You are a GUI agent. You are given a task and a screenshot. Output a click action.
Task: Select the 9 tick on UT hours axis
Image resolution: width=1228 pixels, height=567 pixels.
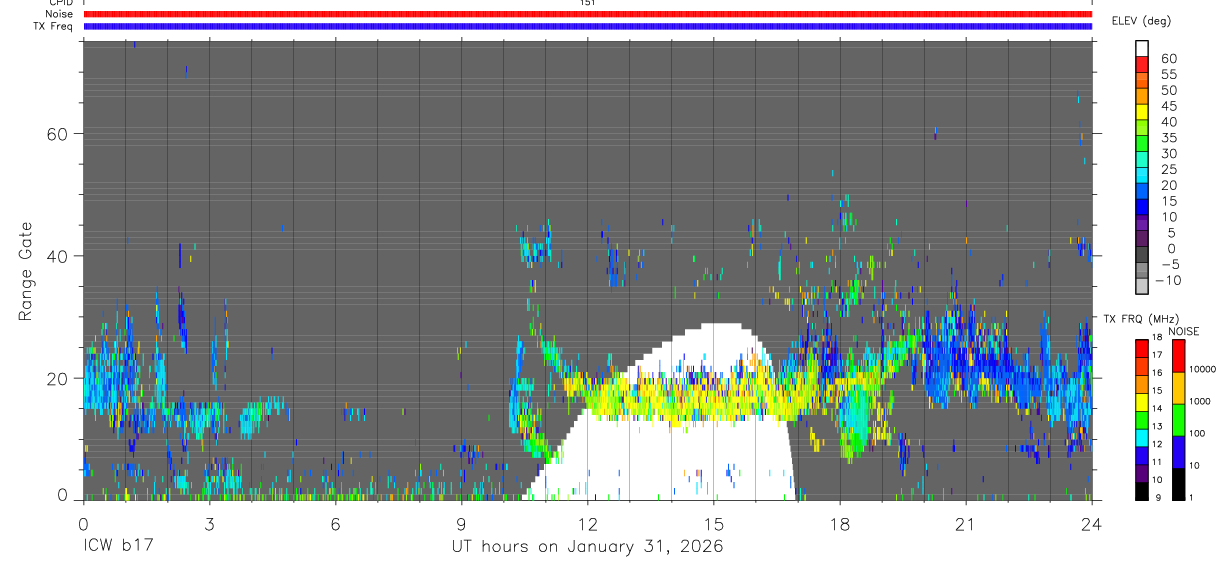point(461,524)
